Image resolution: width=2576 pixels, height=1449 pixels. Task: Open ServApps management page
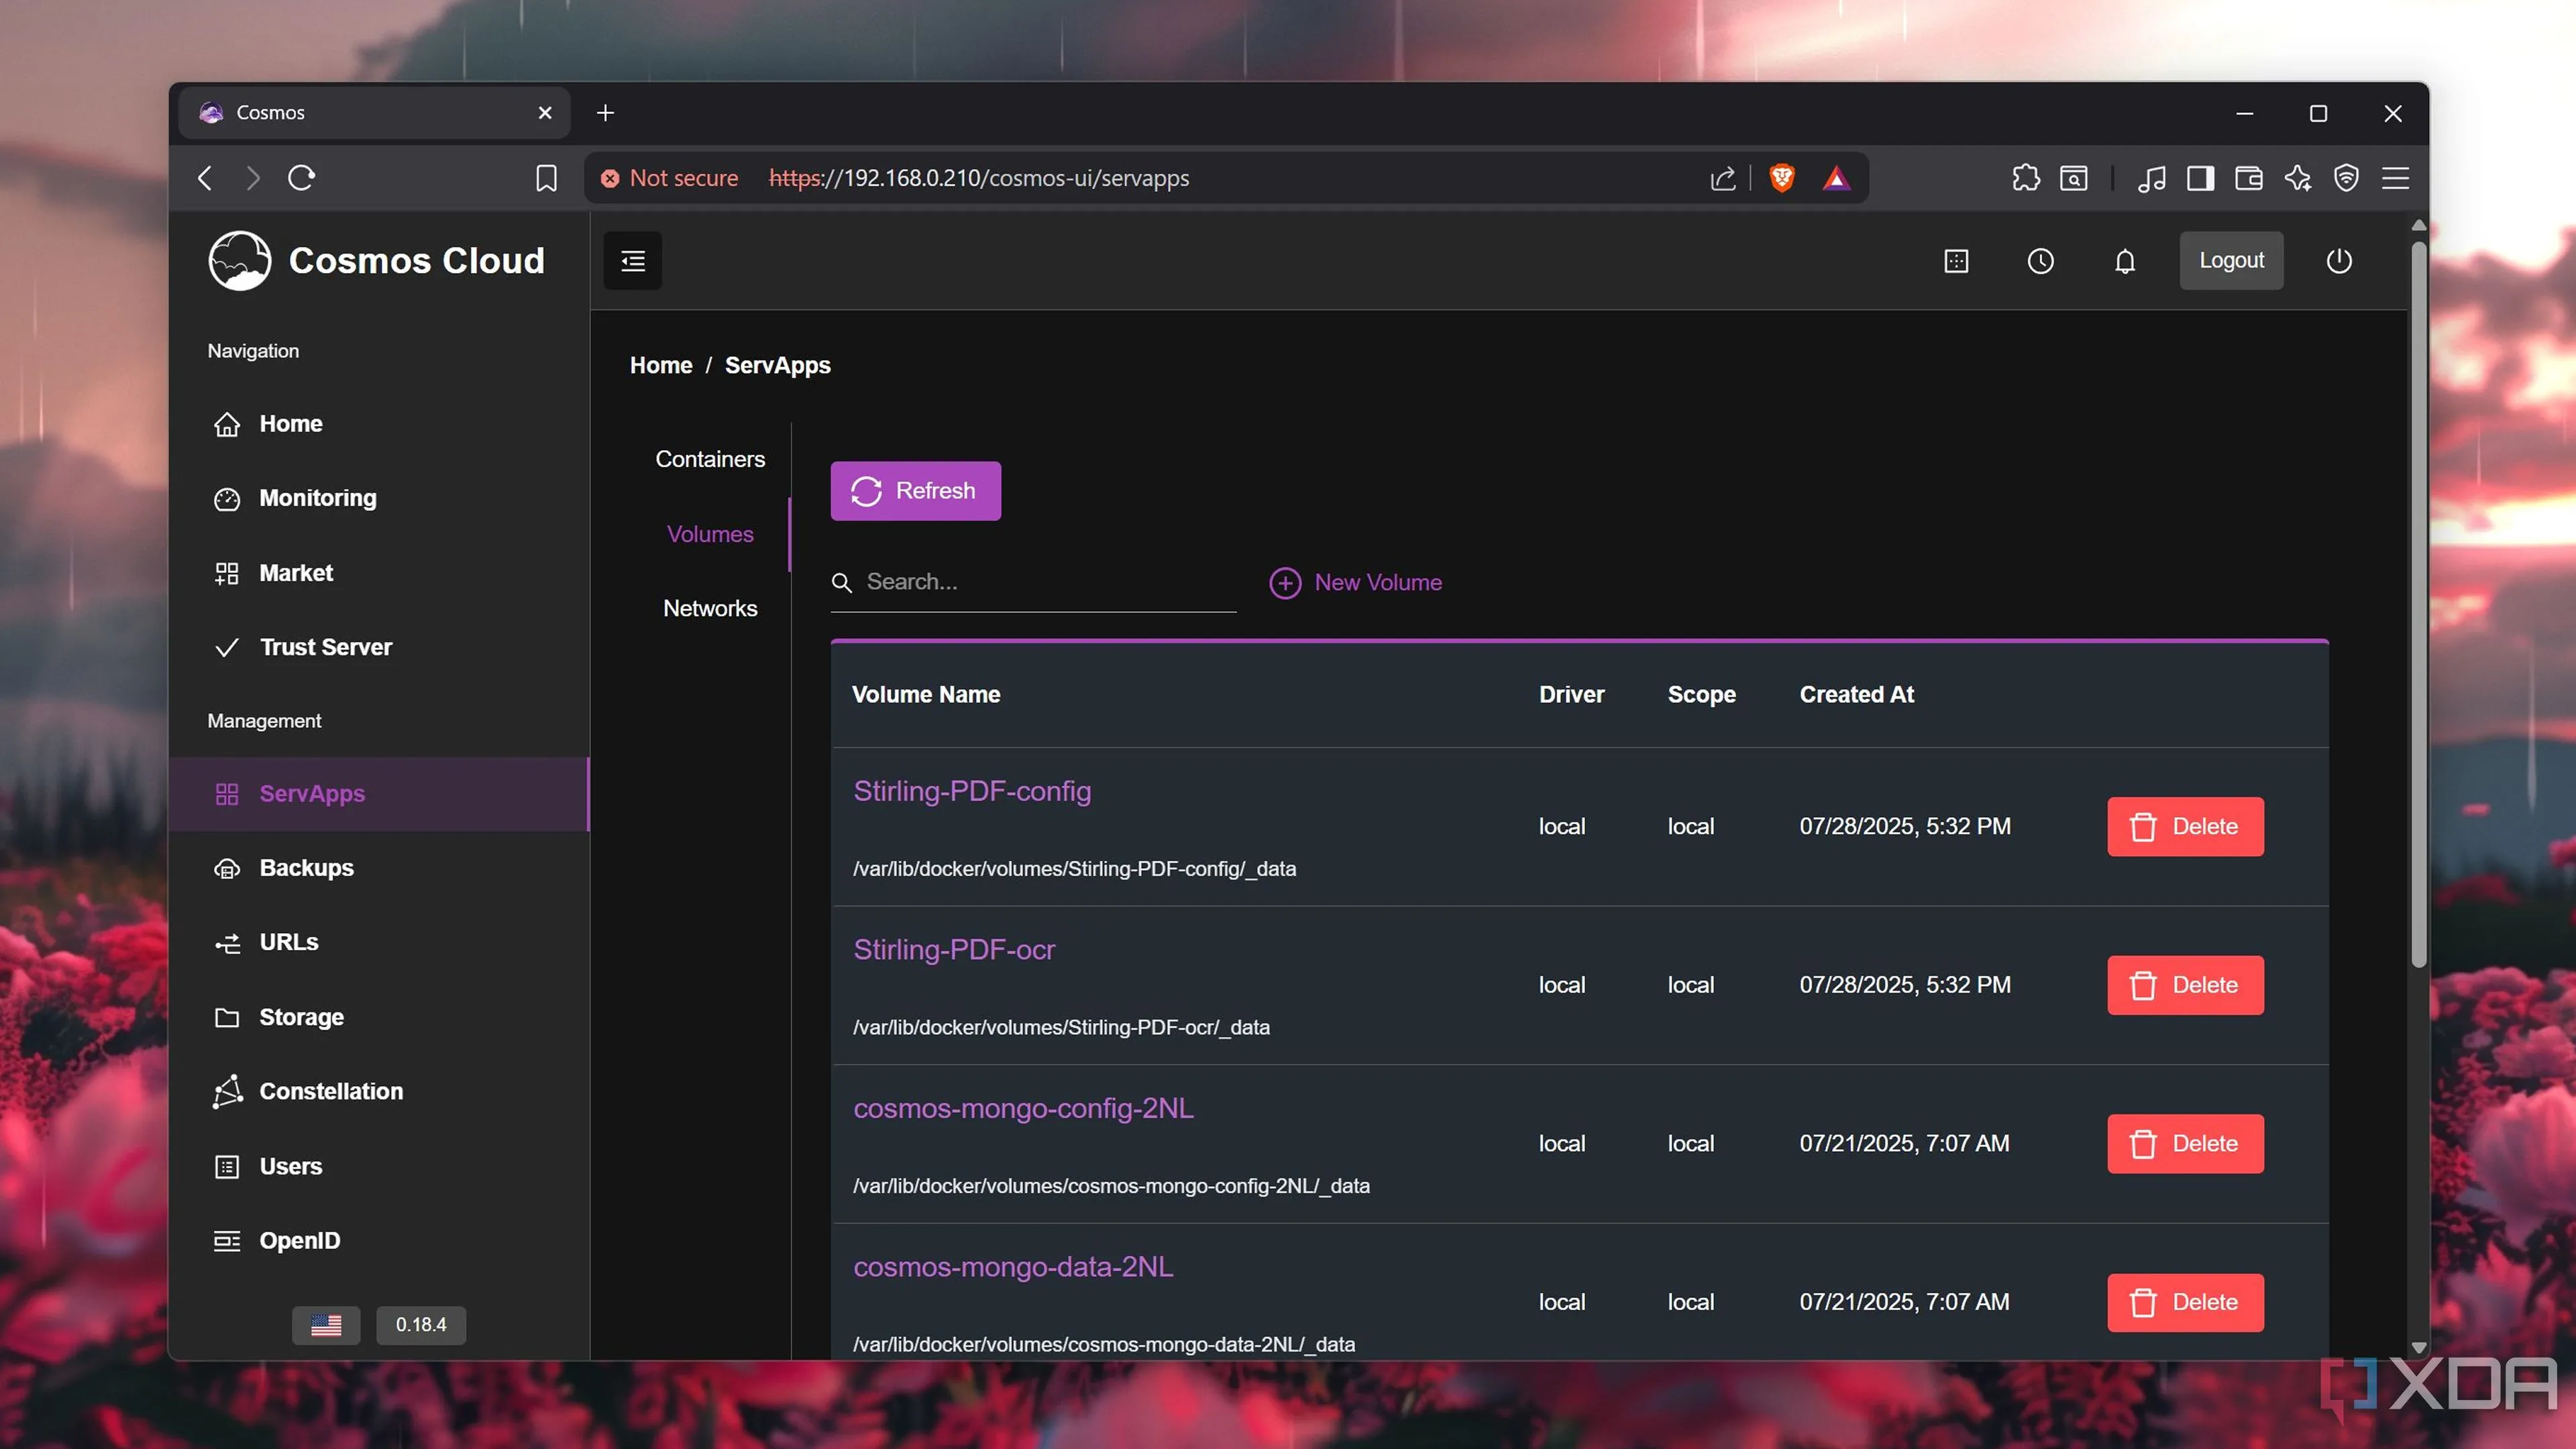(x=380, y=794)
